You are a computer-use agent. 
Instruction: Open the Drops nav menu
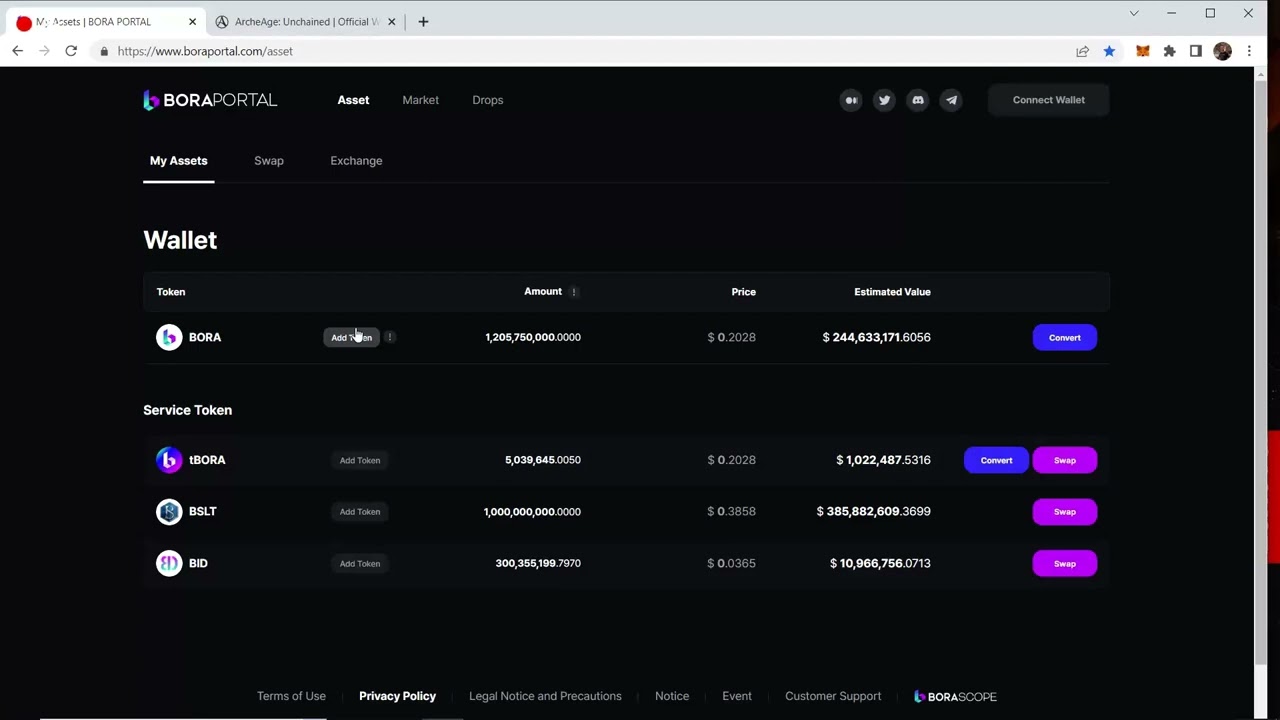pyautogui.click(x=488, y=100)
